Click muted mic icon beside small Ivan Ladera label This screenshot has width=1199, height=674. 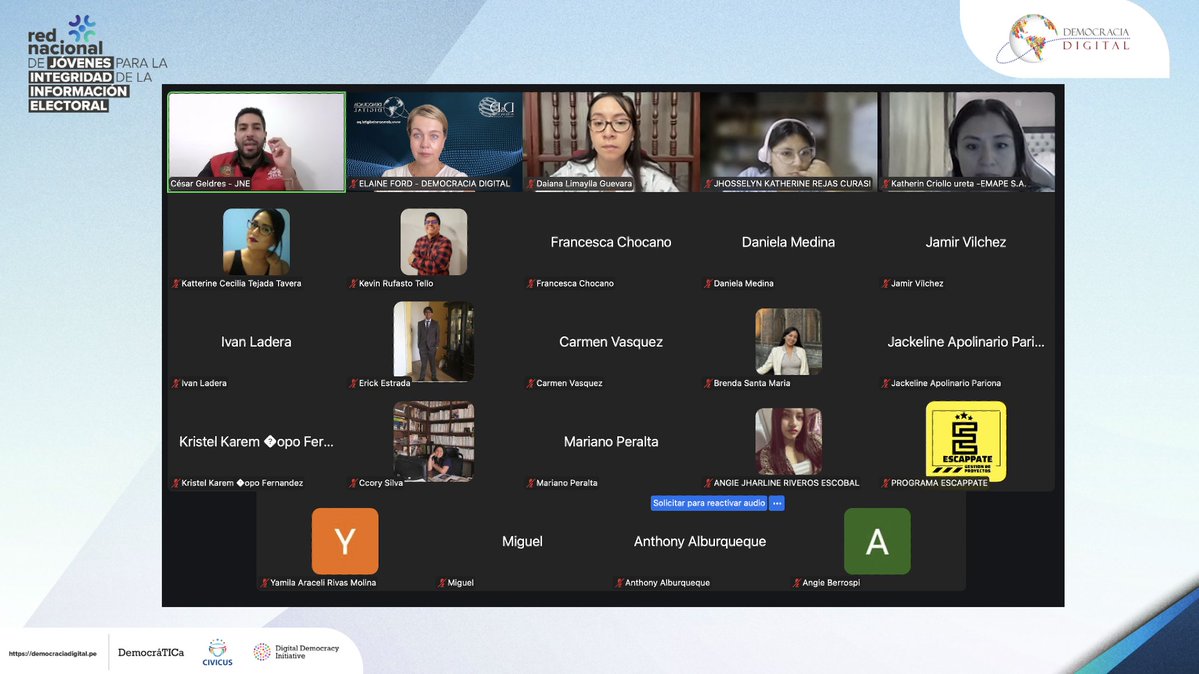[x=176, y=383]
